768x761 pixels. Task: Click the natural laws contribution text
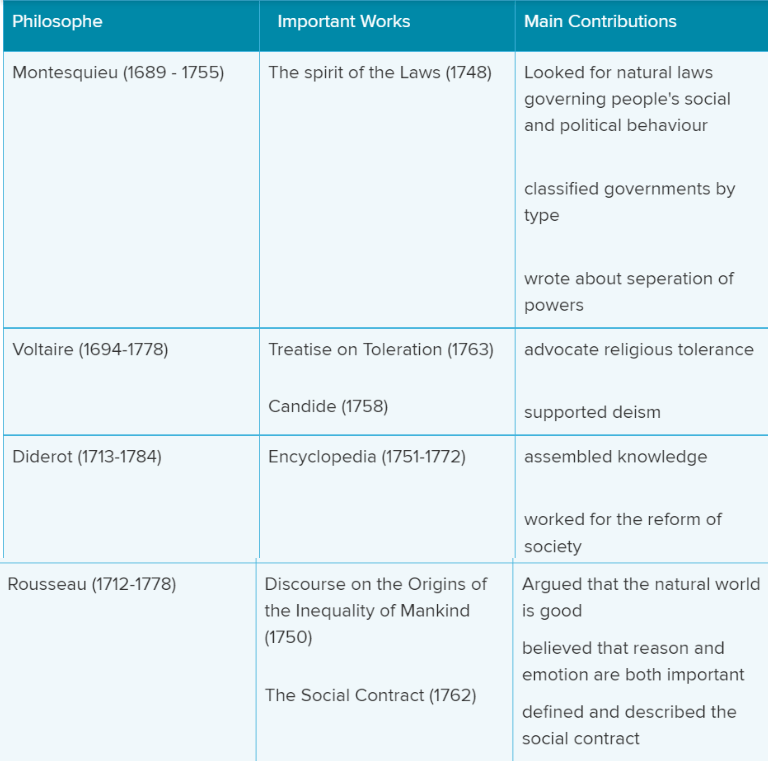click(627, 99)
